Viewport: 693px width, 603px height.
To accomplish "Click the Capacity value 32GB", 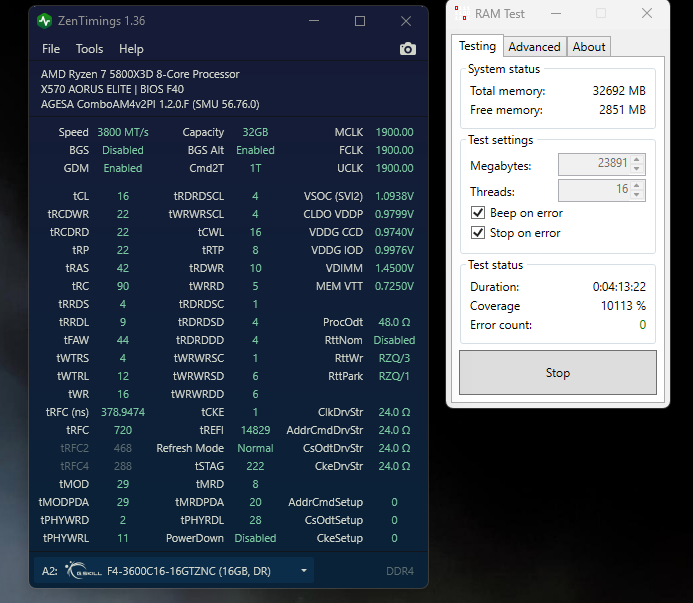I will pos(255,132).
